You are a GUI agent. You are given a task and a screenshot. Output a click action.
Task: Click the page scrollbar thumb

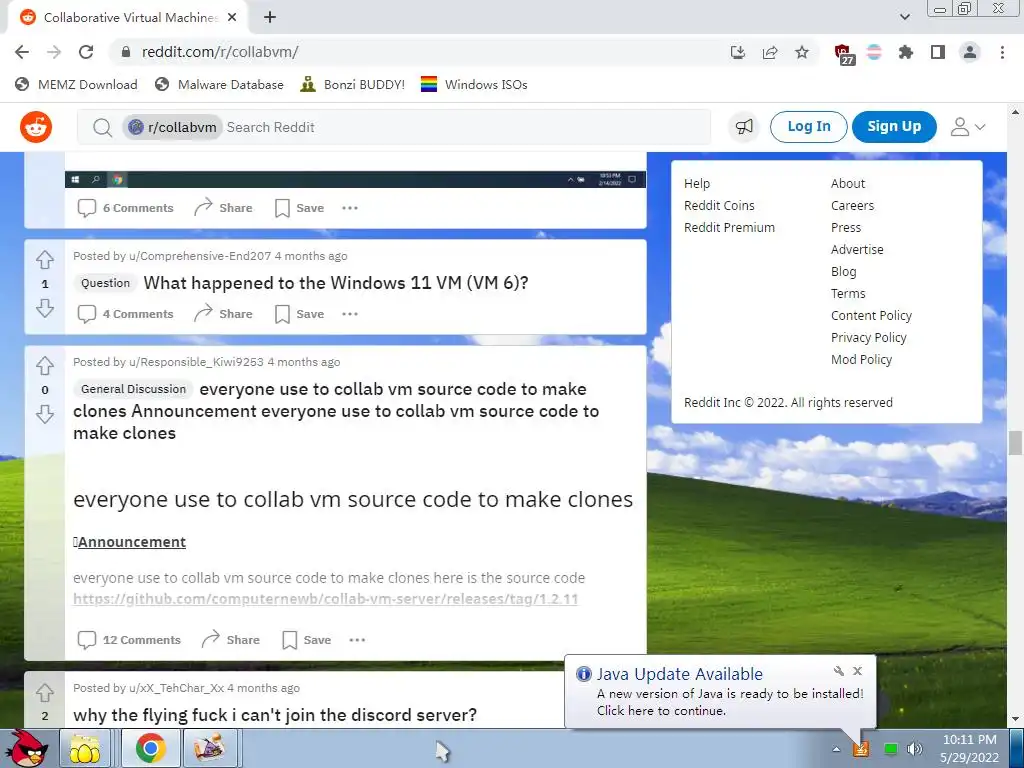click(x=1015, y=443)
